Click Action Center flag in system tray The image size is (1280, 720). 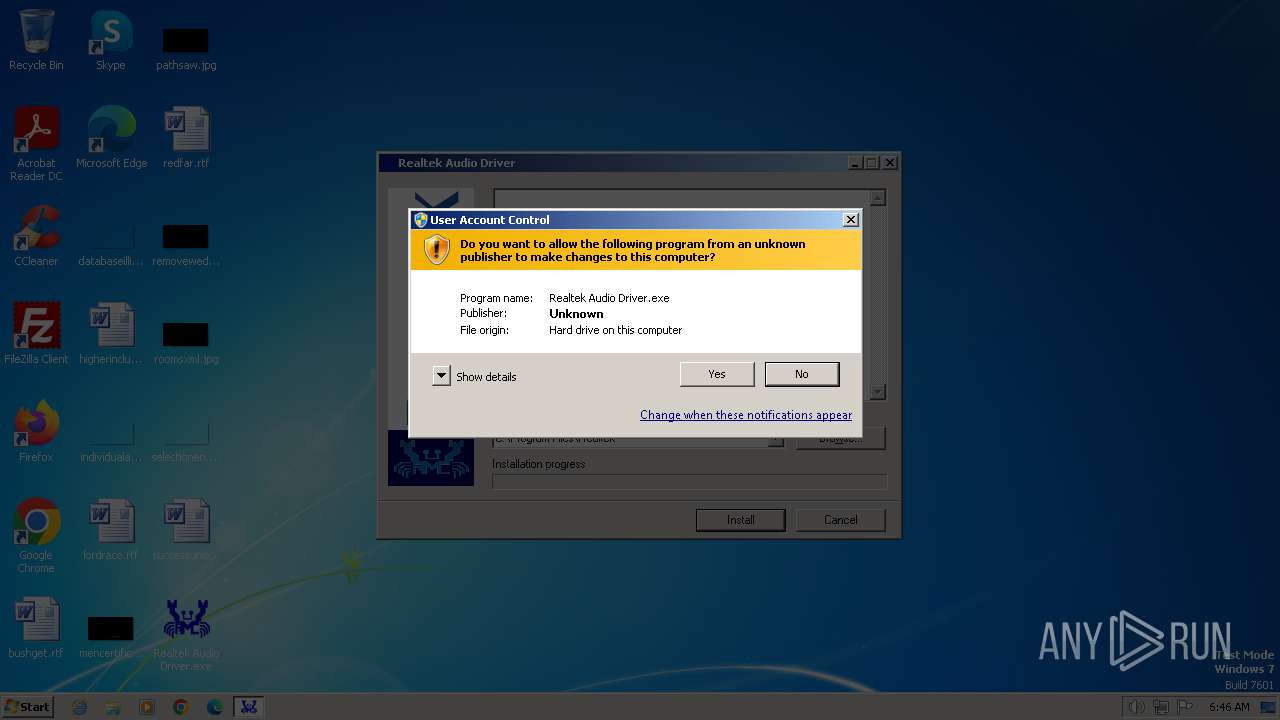pos(1185,707)
